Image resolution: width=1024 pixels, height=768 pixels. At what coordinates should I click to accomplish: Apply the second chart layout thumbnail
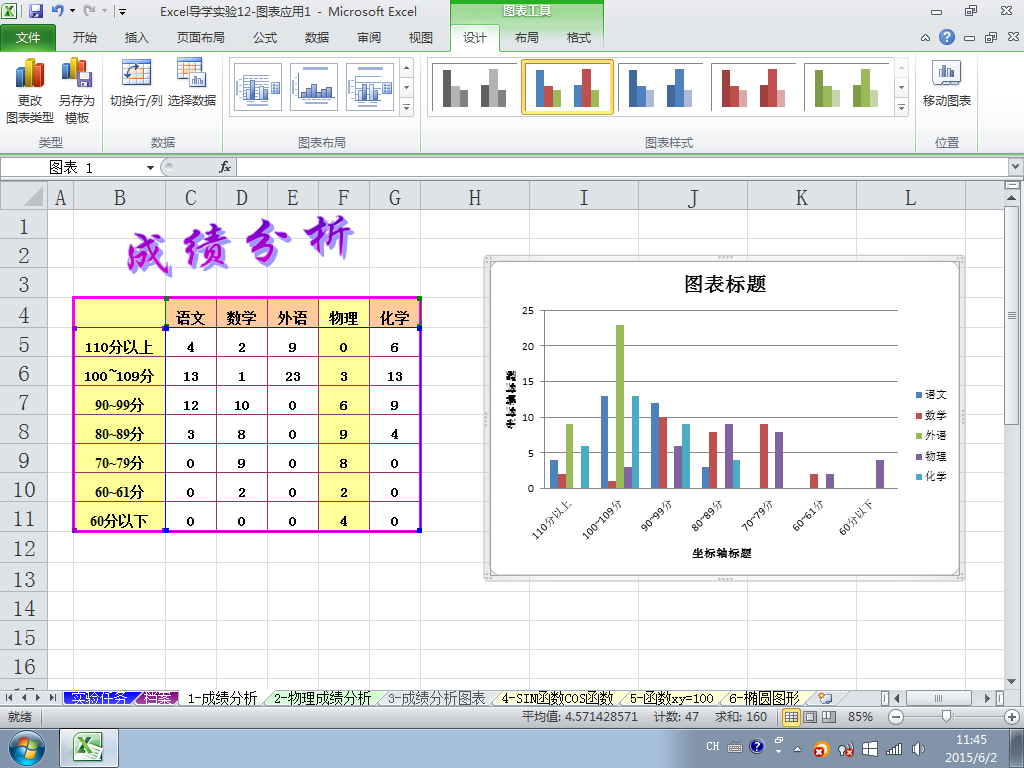314,87
